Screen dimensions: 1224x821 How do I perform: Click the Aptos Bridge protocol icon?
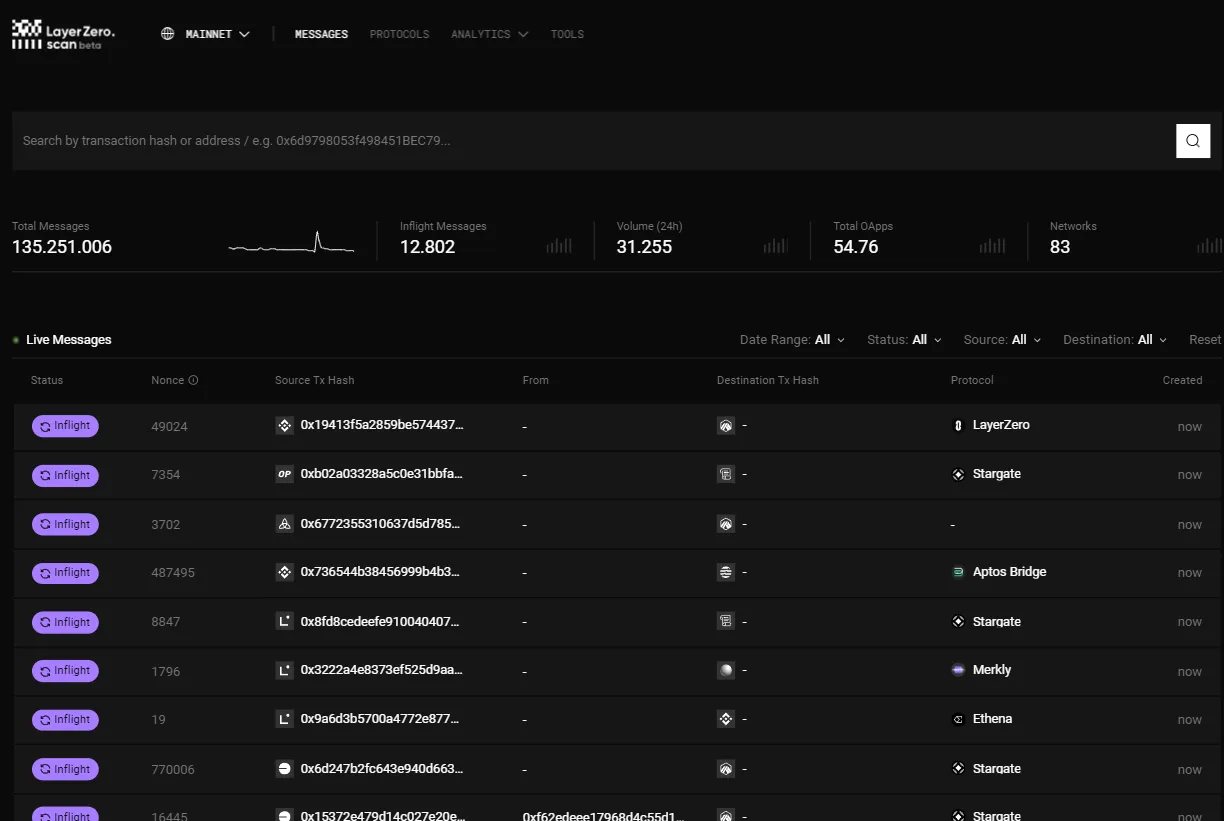click(x=959, y=572)
